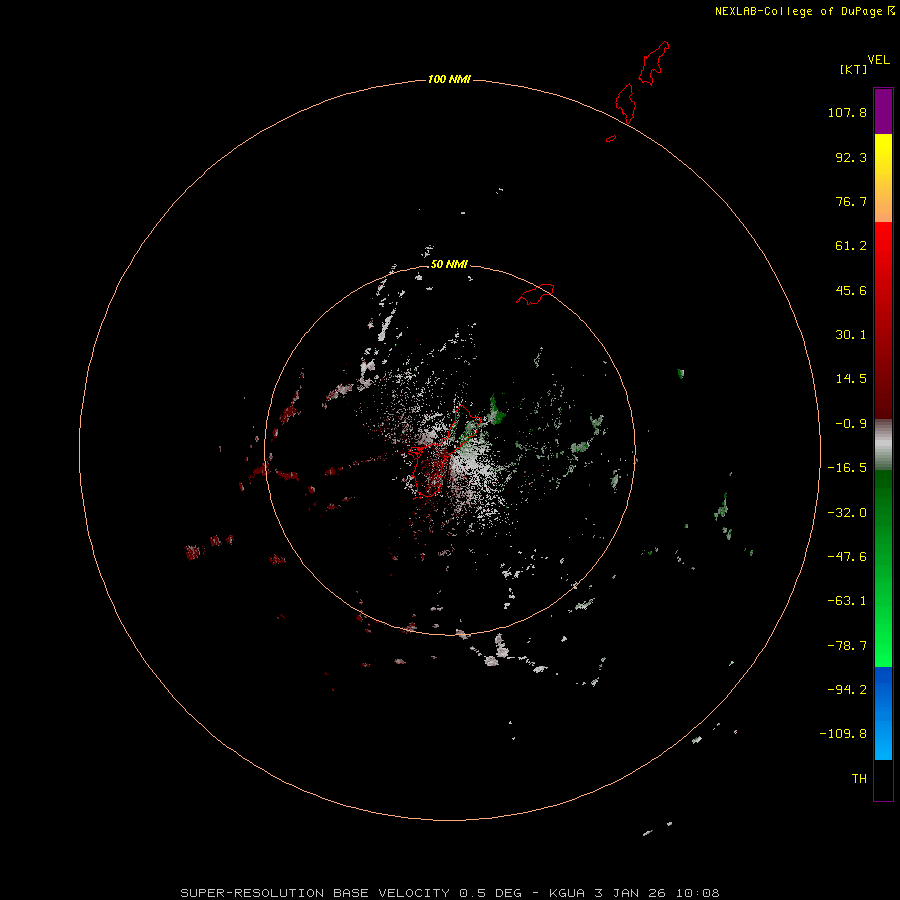Viewport: 900px width, 900px height.
Task: Click the northernmost red island outline at top
Action: (x=654, y=63)
